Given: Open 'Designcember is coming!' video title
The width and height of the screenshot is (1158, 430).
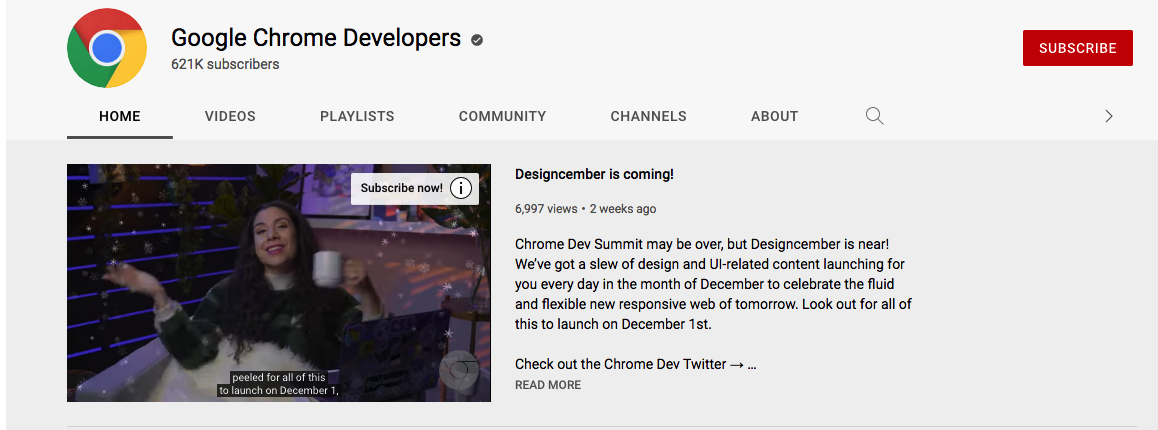Looking at the screenshot, I should coord(595,174).
